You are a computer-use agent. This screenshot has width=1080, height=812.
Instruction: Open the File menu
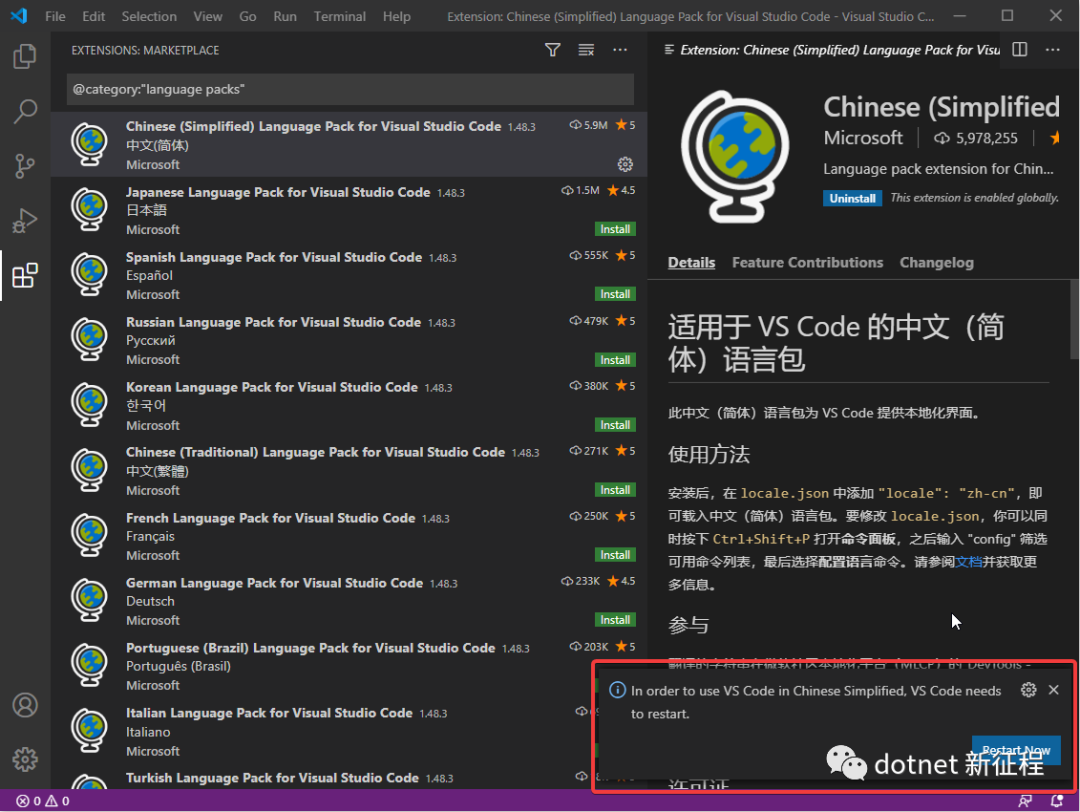[55, 17]
